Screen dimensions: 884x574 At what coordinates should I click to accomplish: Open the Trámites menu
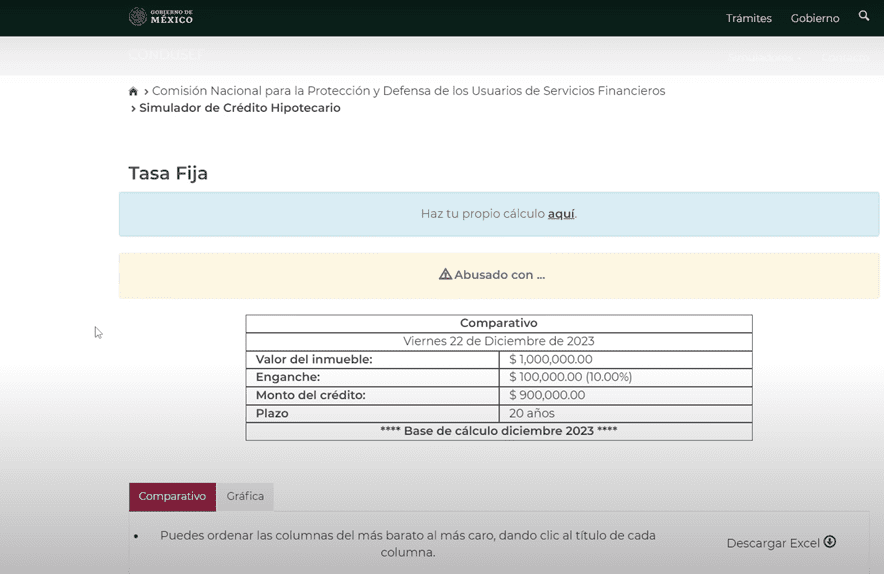pos(748,18)
